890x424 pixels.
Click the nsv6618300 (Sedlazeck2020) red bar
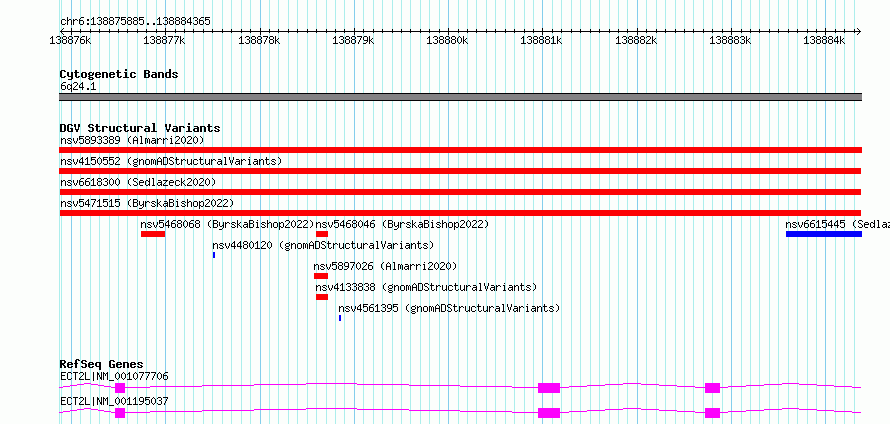[x=460, y=192]
